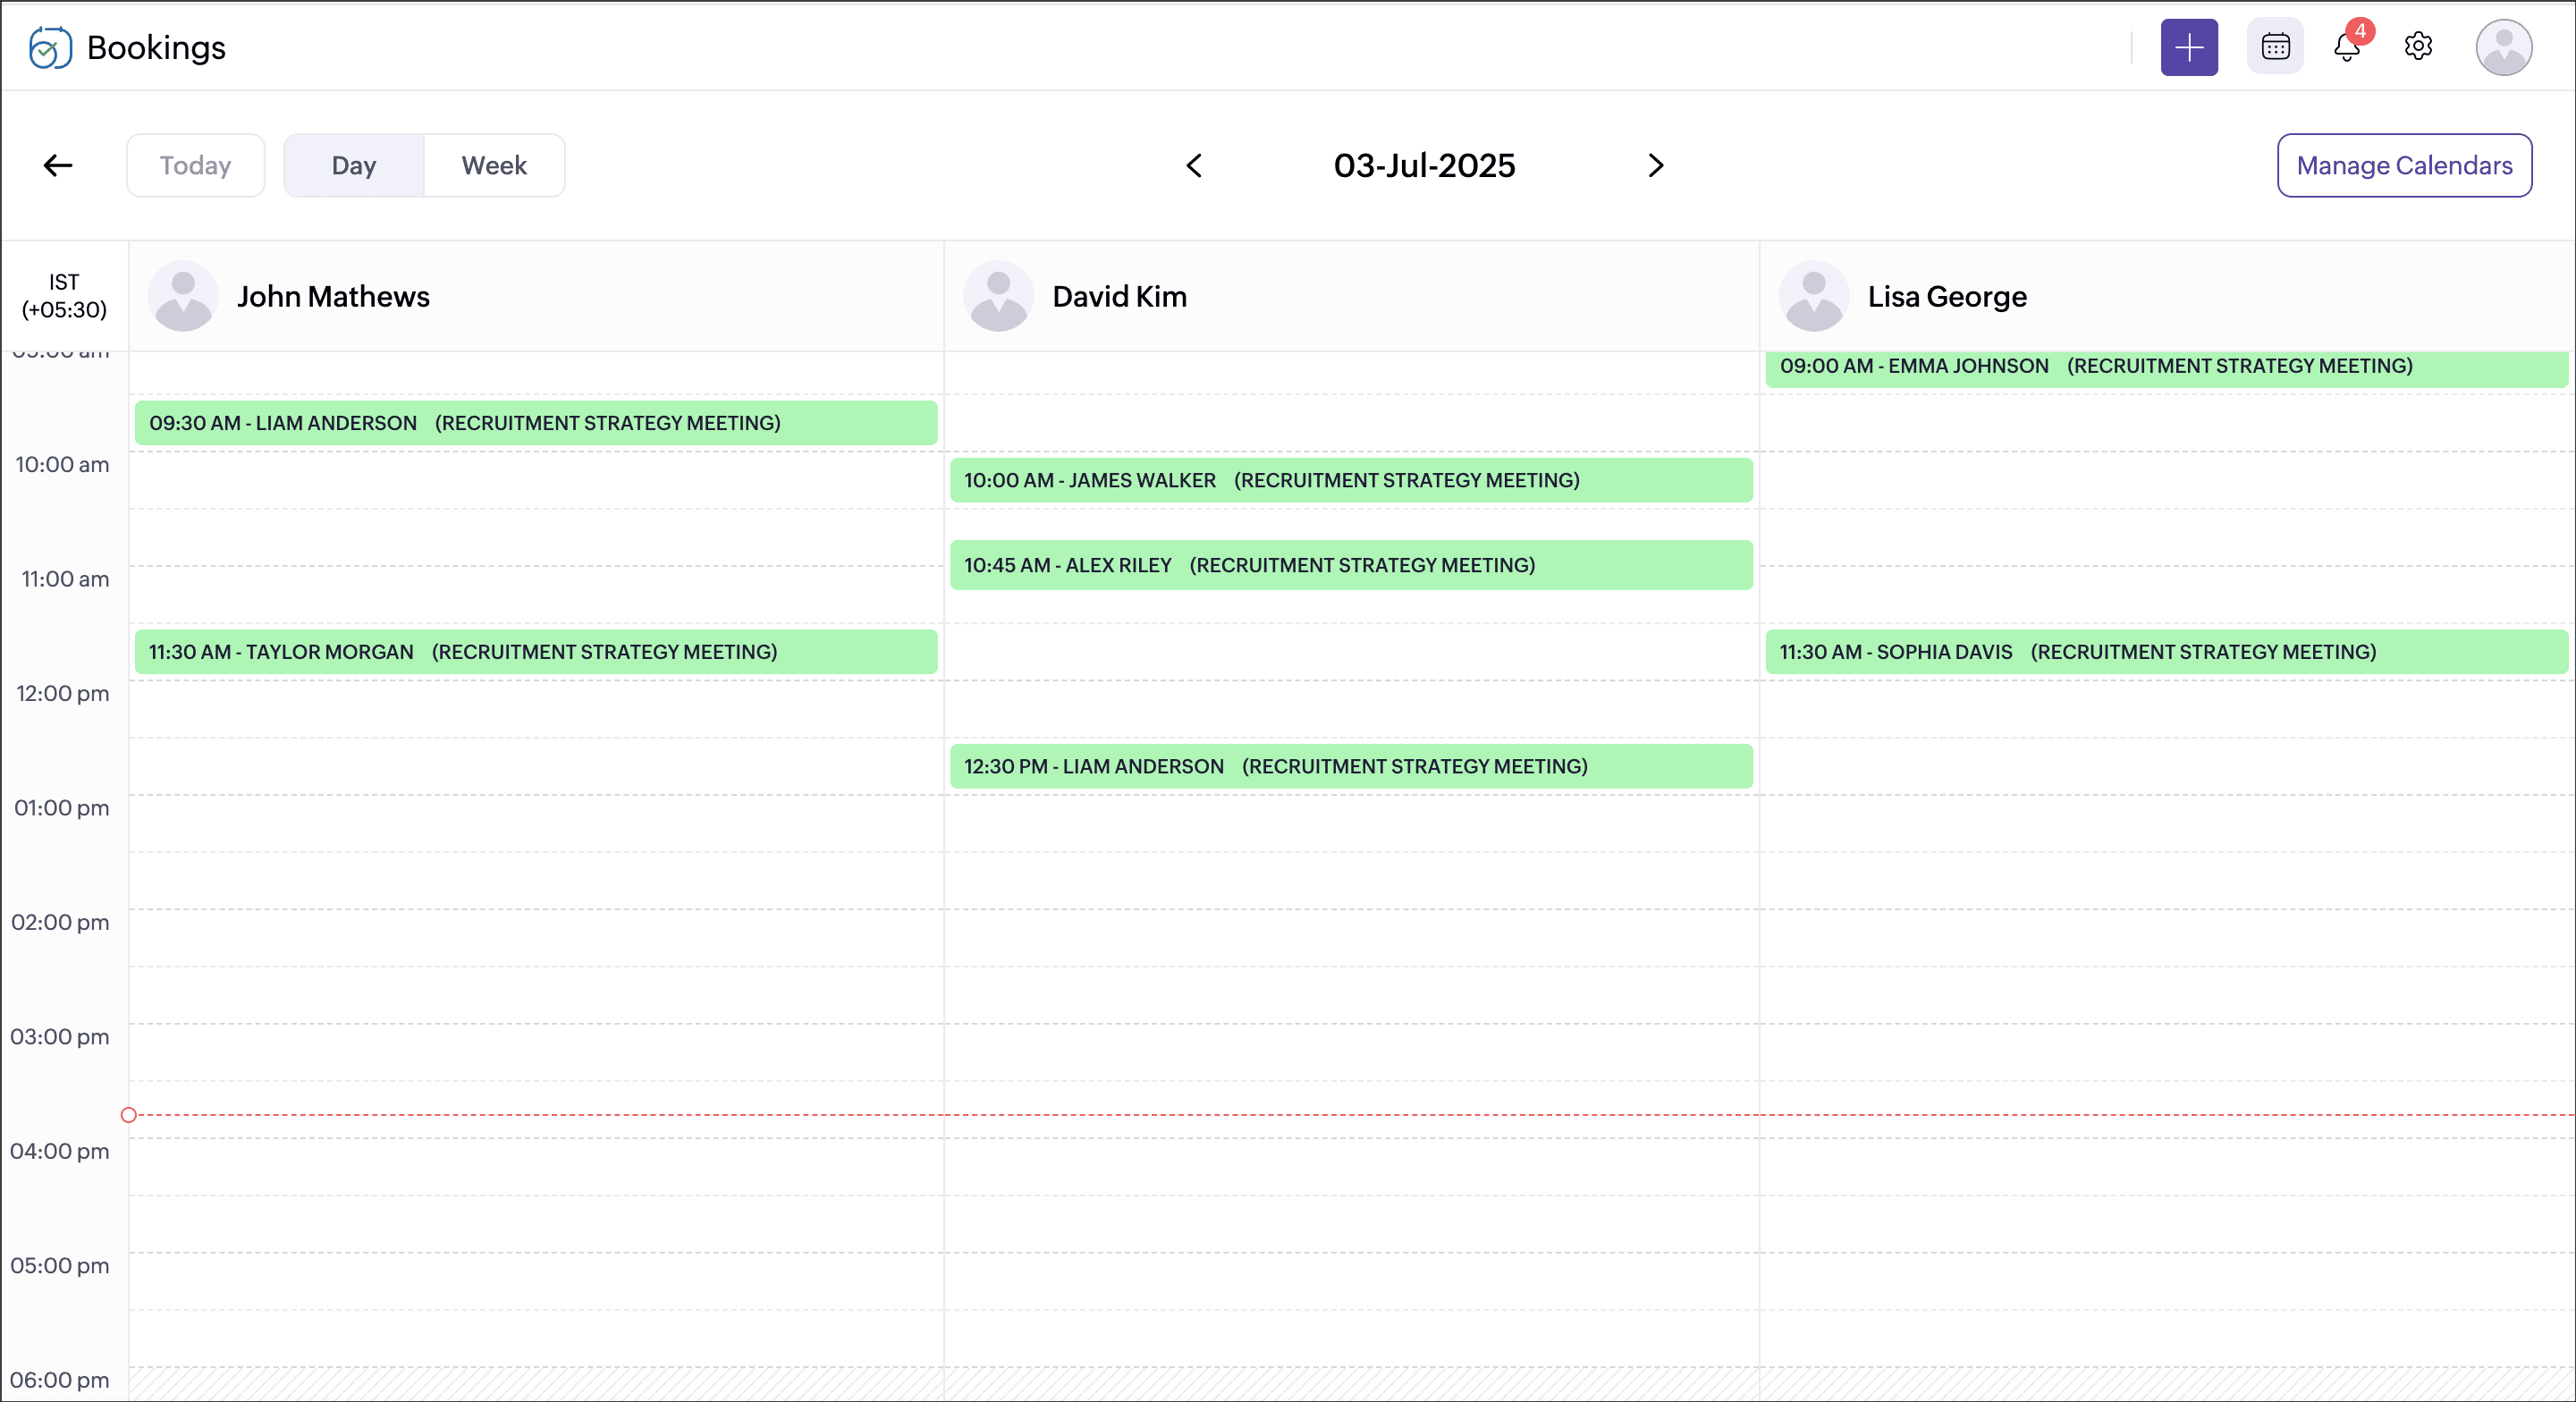Open the 10:00 AM James Walker booking
Image resolution: width=2576 pixels, height=1402 pixels.
[x=1351, y=480]
